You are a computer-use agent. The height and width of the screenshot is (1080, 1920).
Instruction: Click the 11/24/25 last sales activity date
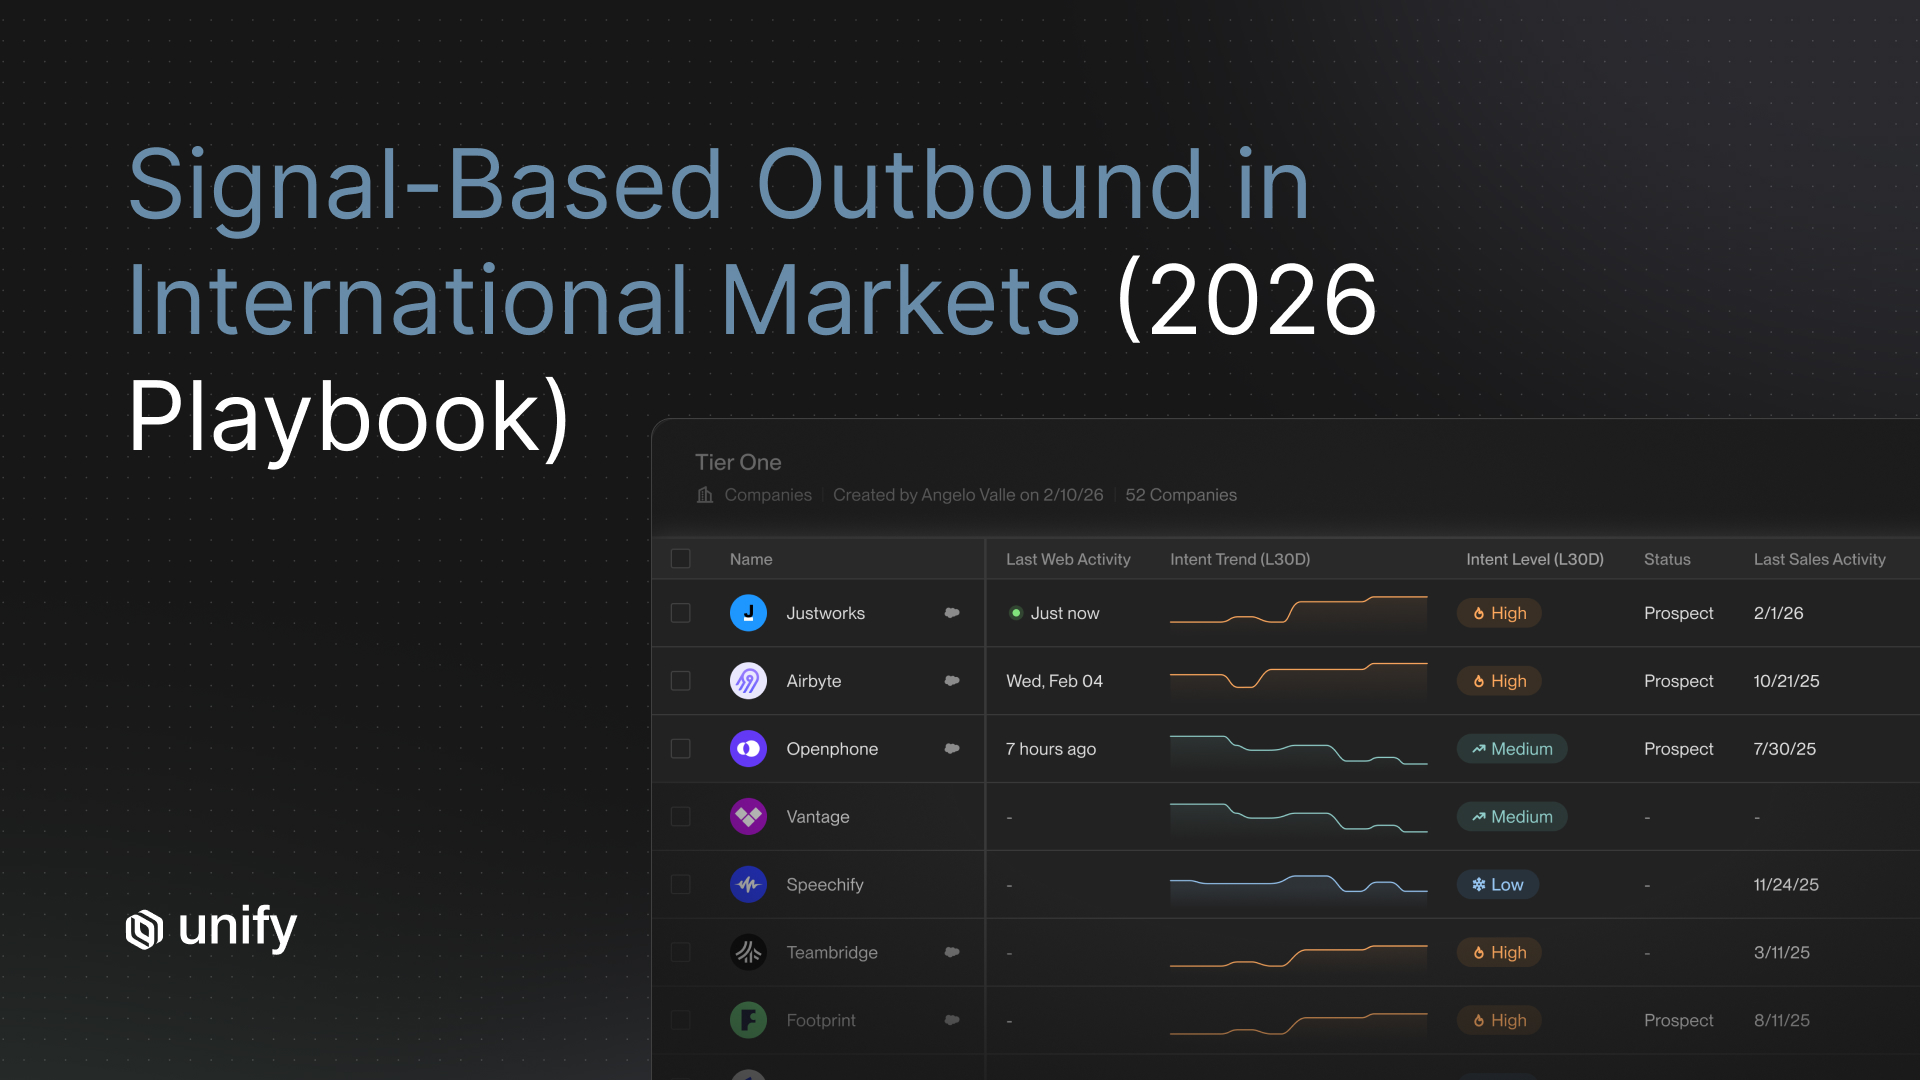click(1786, 885)
